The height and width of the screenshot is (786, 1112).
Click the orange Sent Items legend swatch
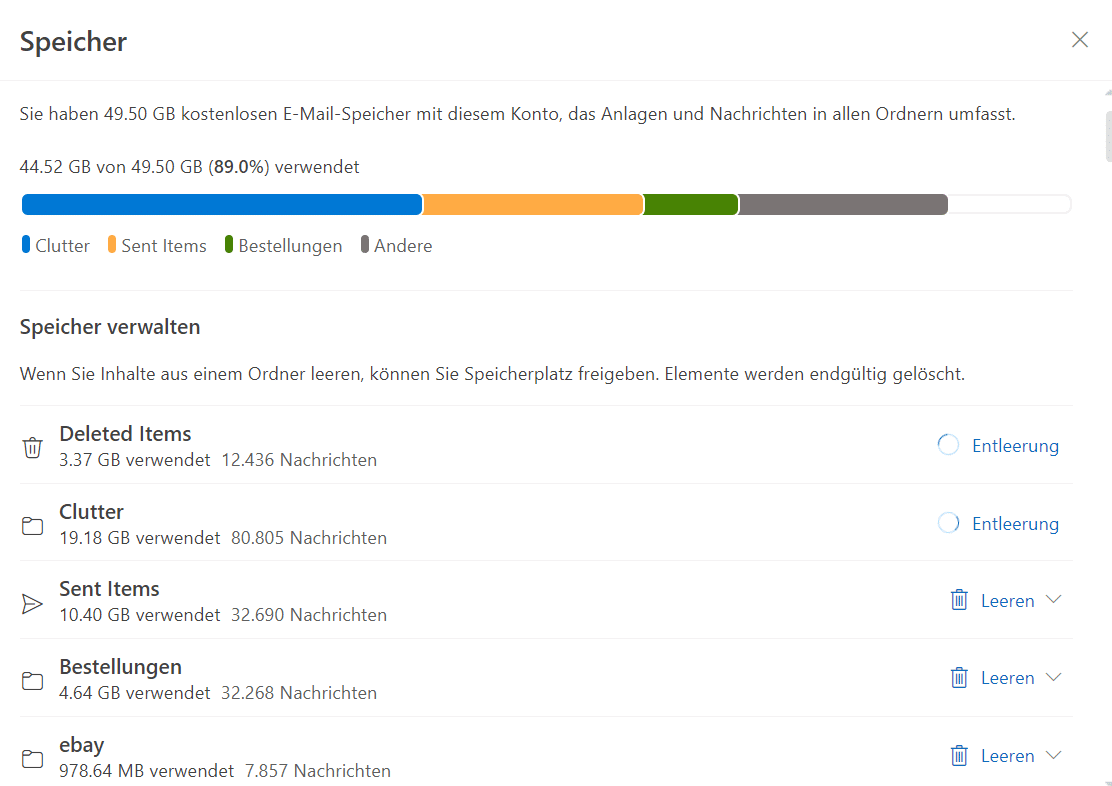click(112, 245)
